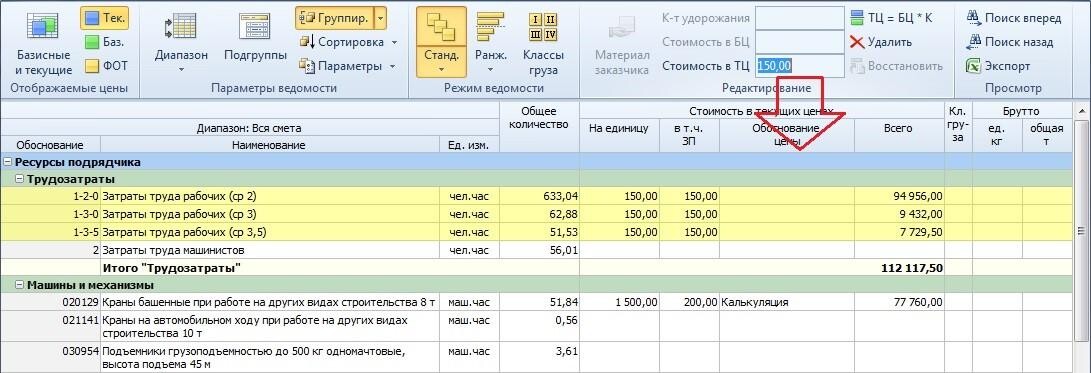Collapse the Ресурсы подрядчика group

click(x=8, y=162)
